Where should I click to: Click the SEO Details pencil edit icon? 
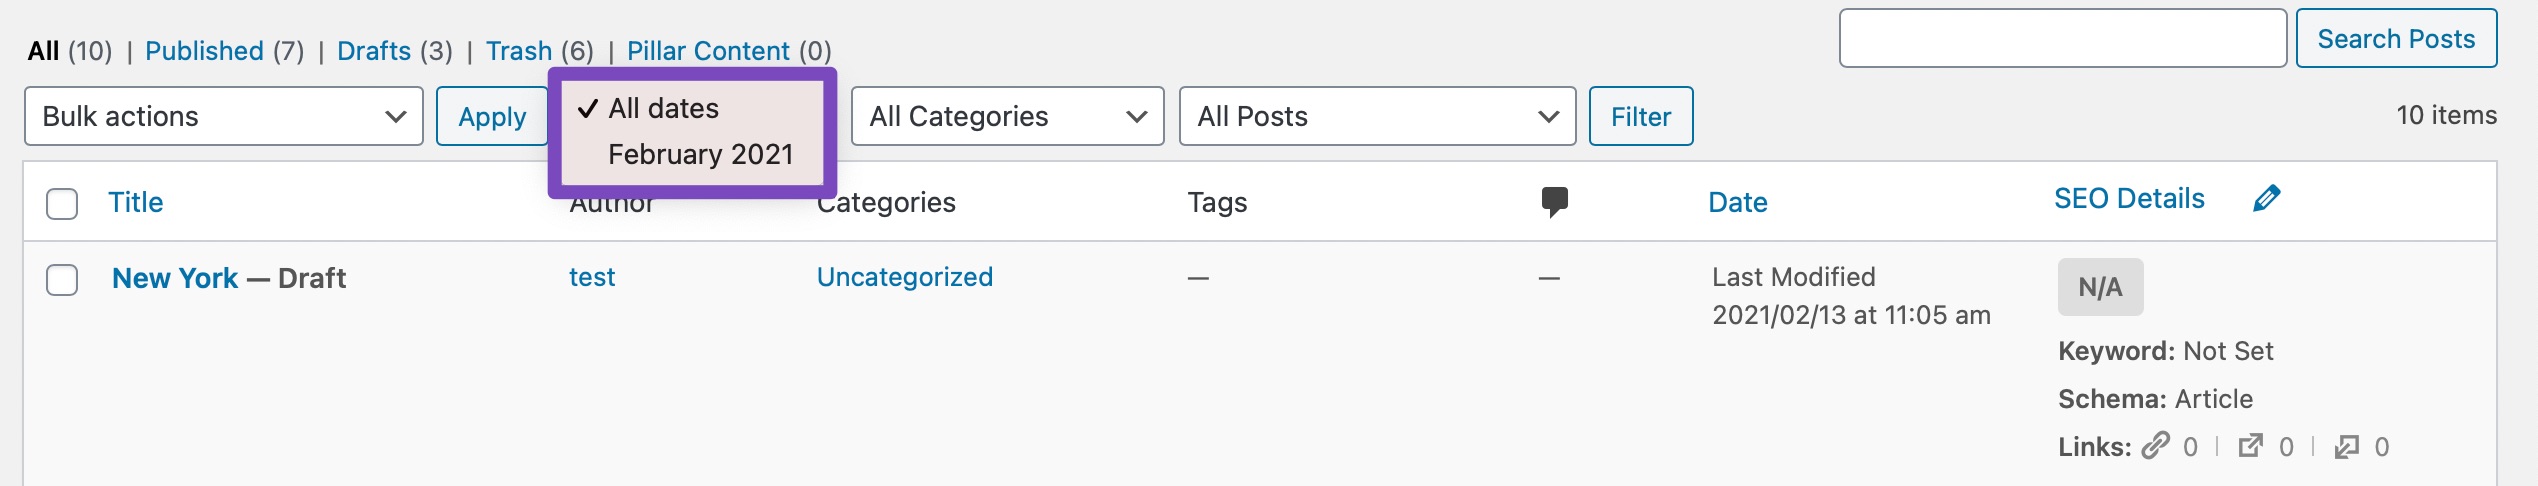[x=2266, y=199]
